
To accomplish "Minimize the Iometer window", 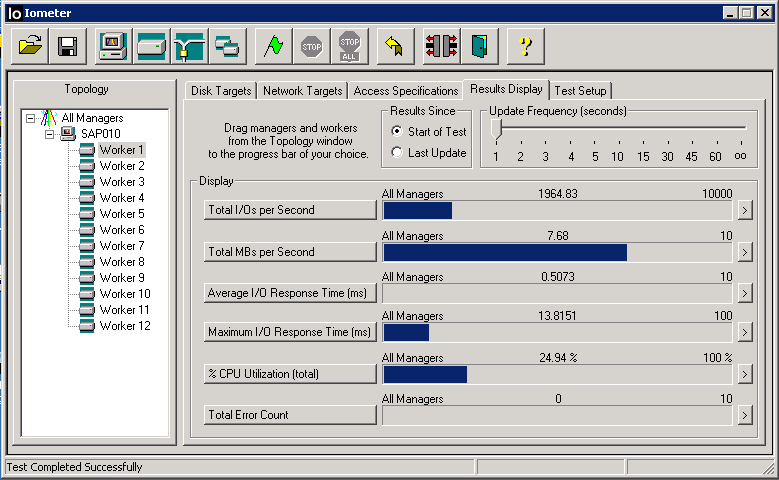I will point(730,13).
